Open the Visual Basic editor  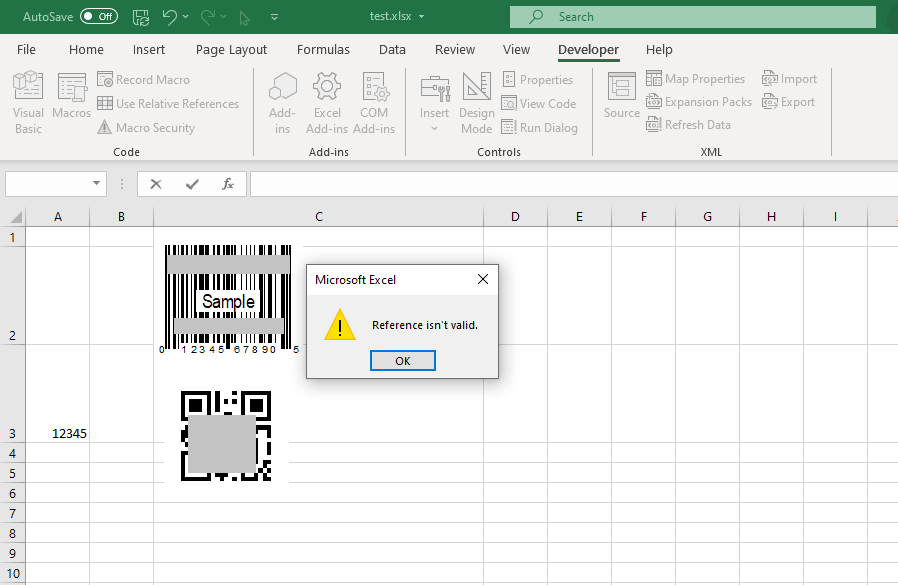(x=28, y=103)
